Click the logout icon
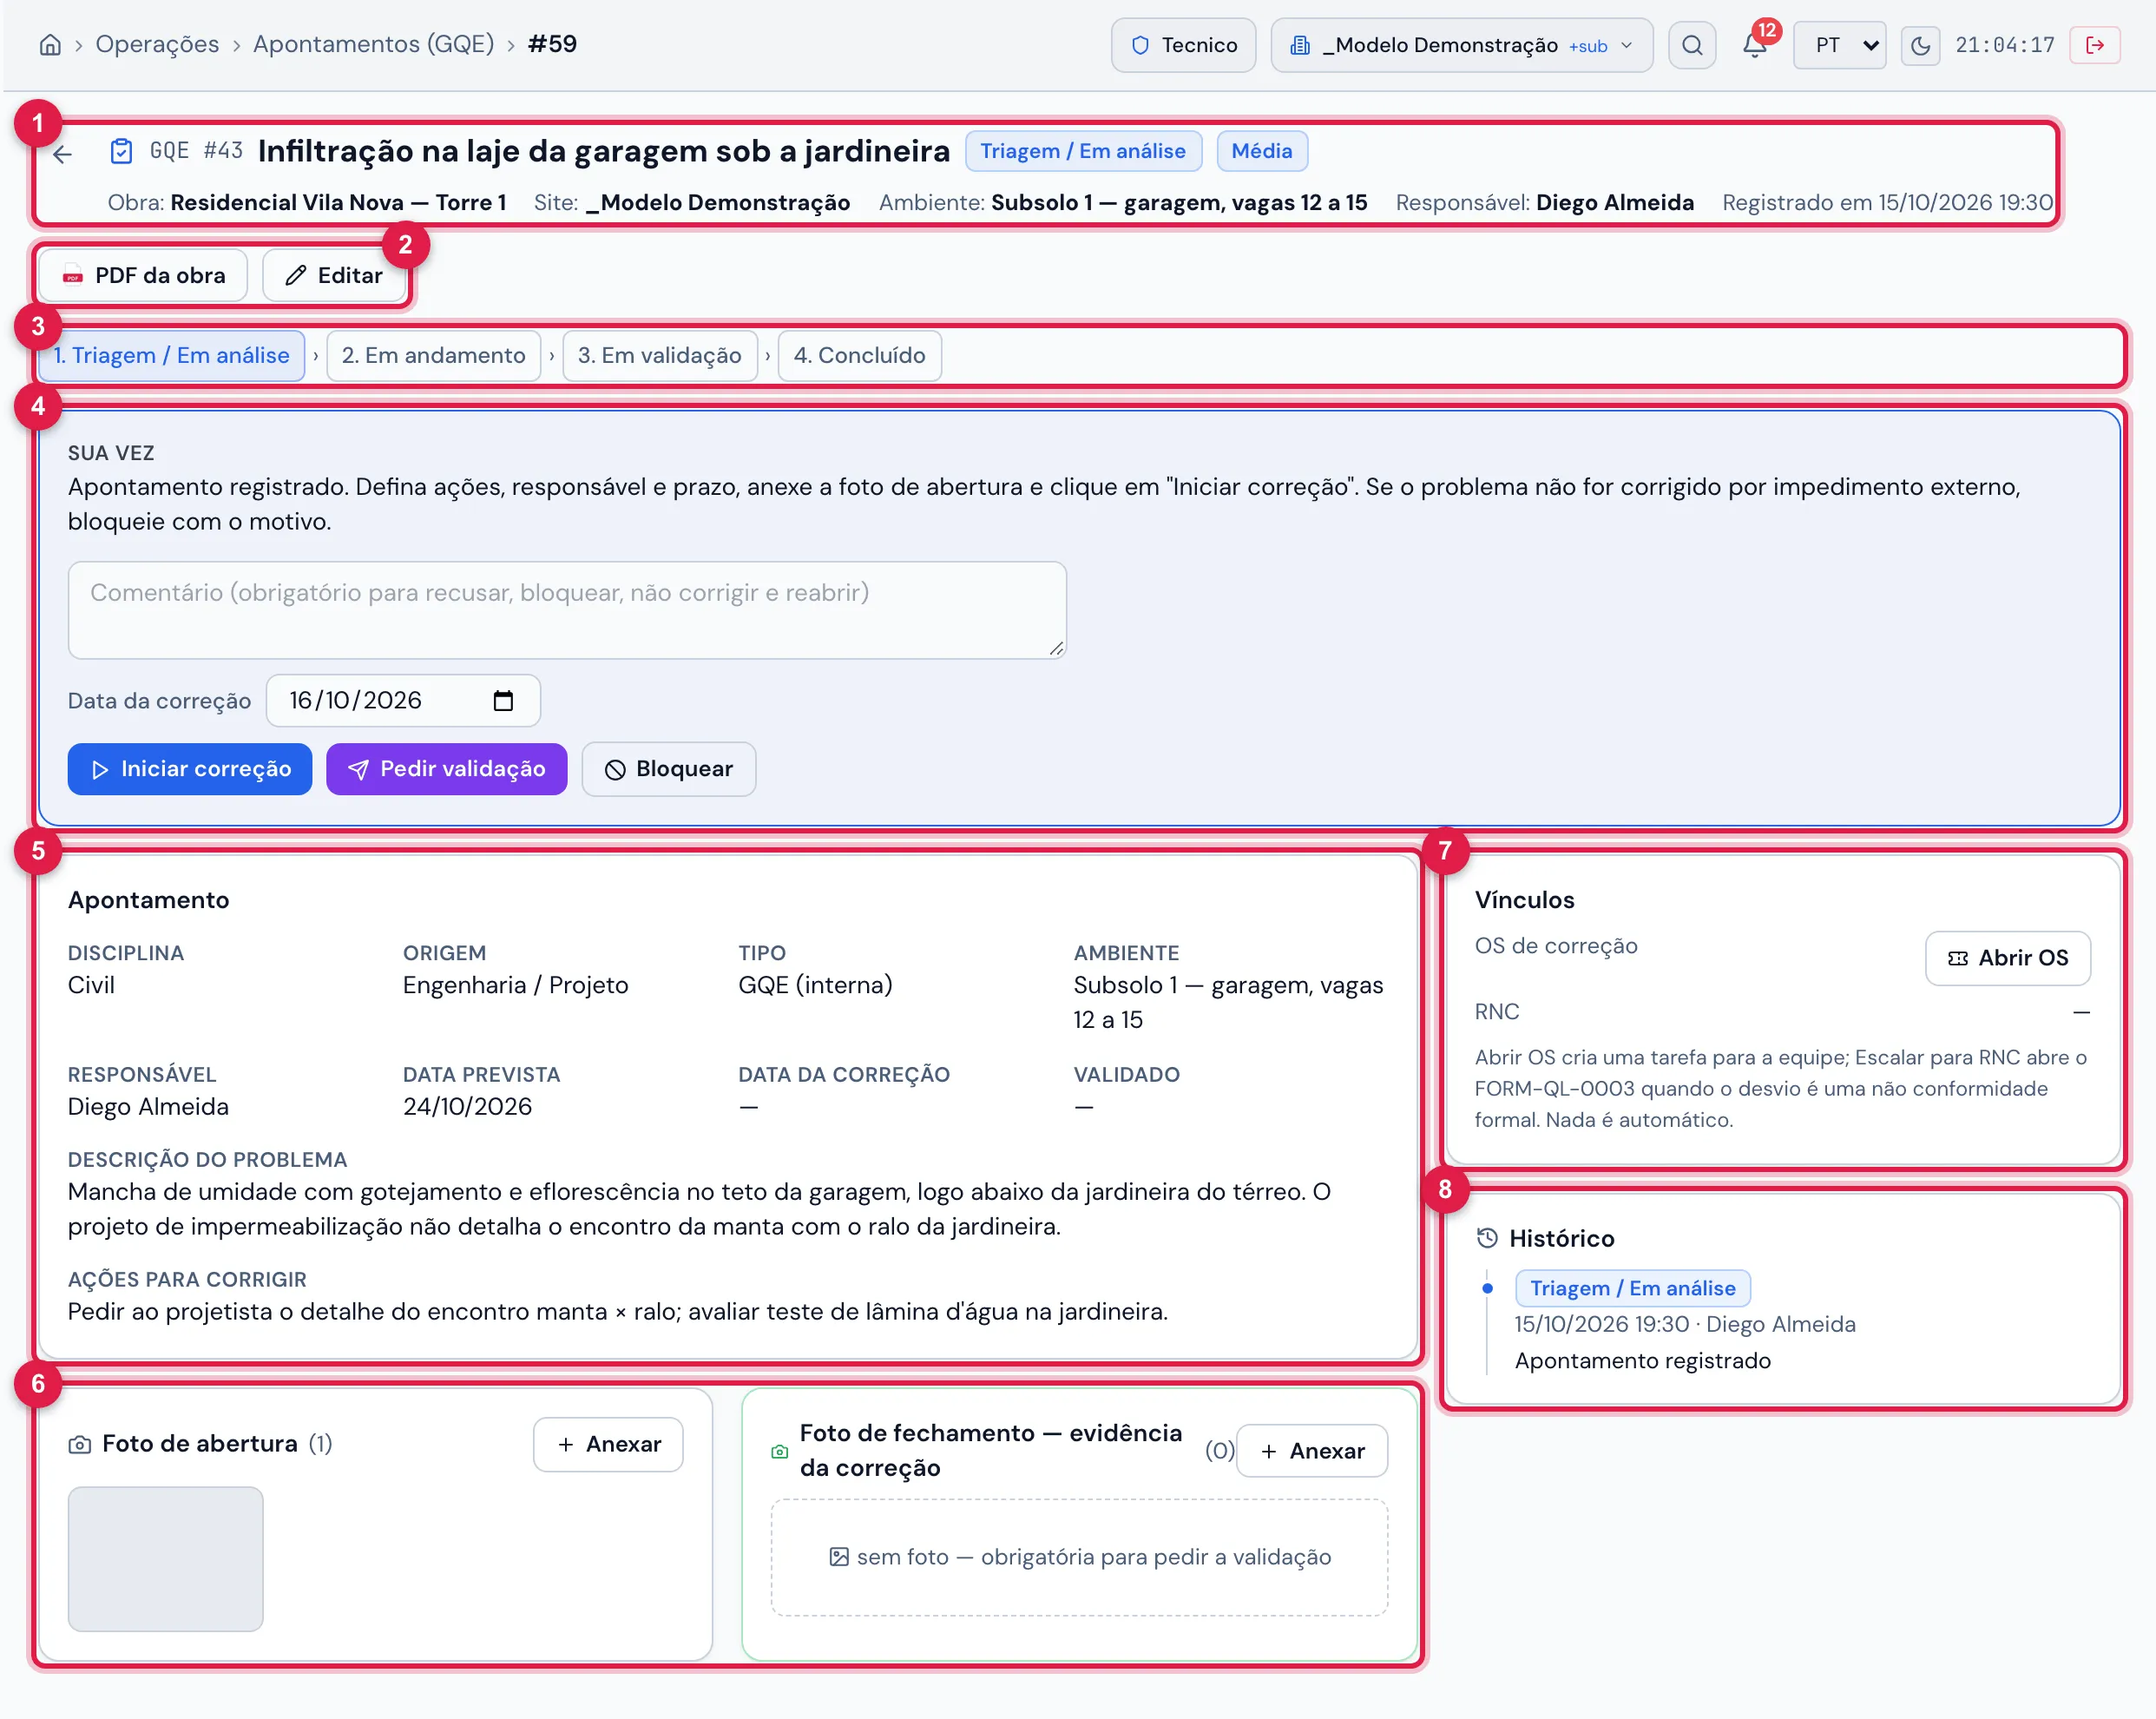The image size is (2156, 1719). pyautogui.click(x=2095, y=45)
